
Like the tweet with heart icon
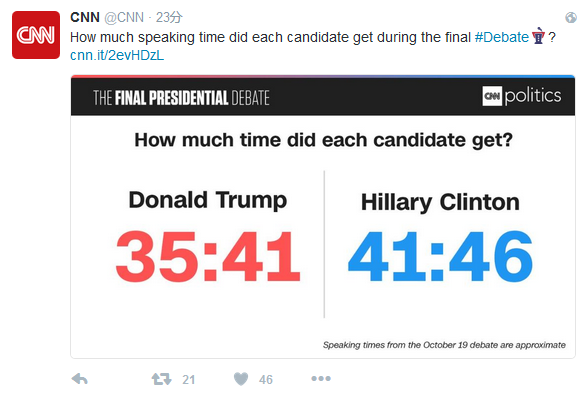coord(241,379)
